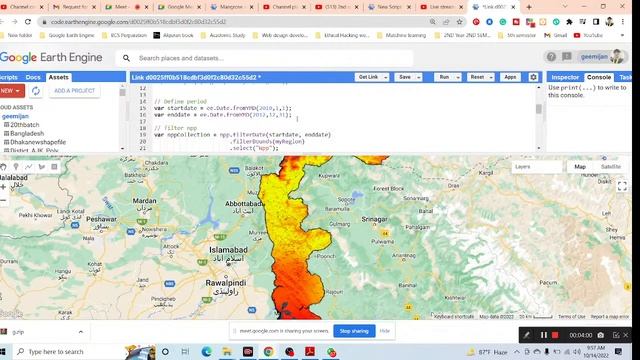Open Windows Task View button
This screenshot has height=360, width=640.
coord(185,351)
